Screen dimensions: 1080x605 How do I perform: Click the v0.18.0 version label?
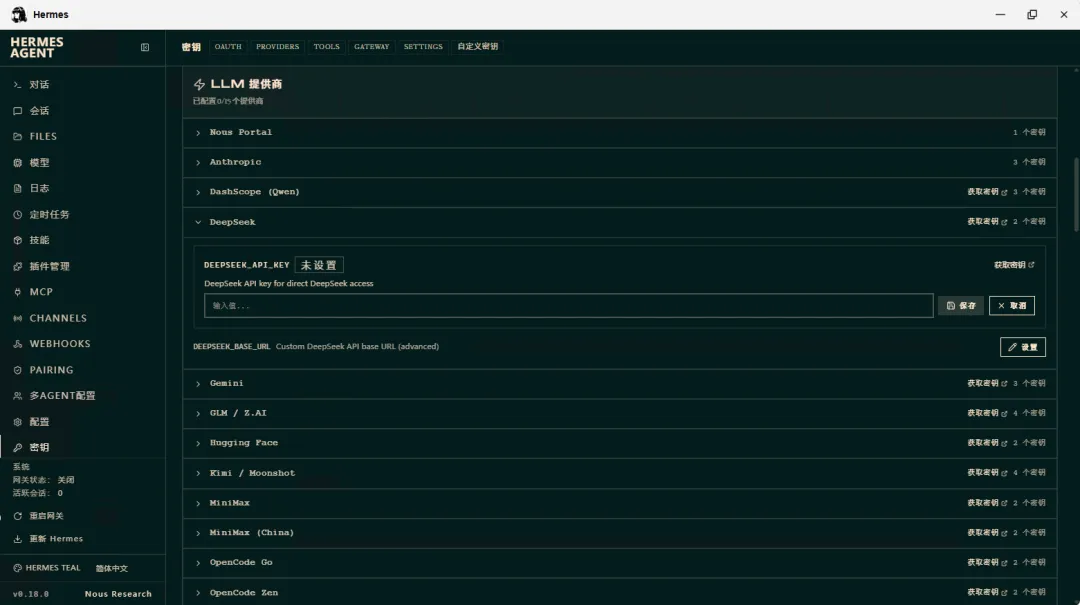[x=31, y=594]
